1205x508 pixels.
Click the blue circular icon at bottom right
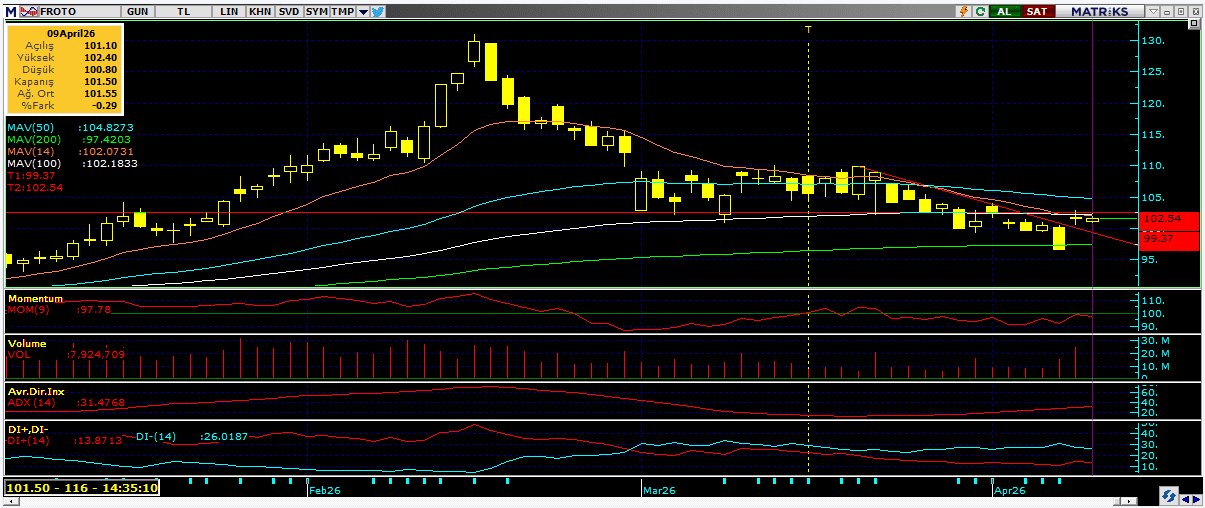pos(1167,496)
